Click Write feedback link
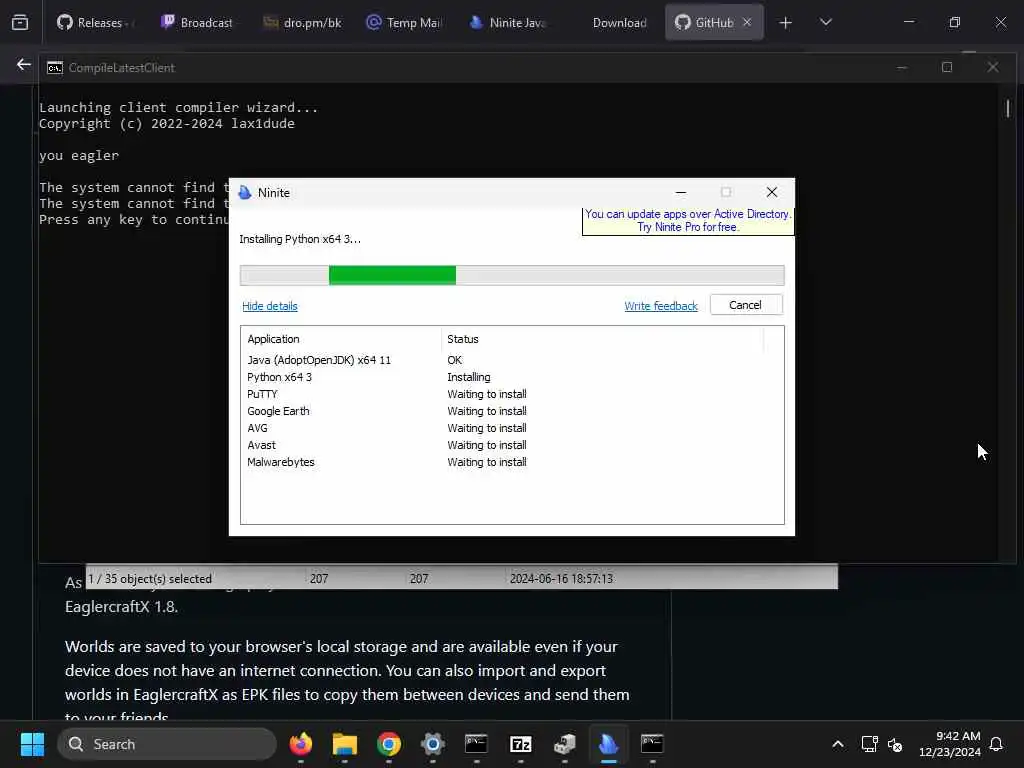This screenshot has width=1024, height=768. [661, 306]
